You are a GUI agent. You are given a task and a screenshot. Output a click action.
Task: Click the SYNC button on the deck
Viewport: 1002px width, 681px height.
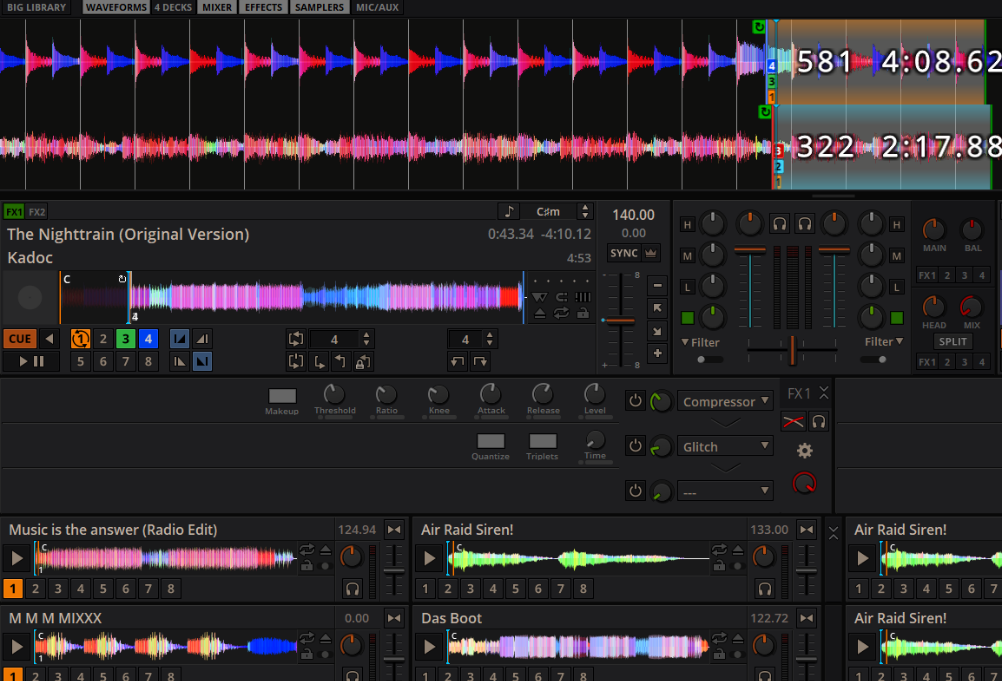624,252
